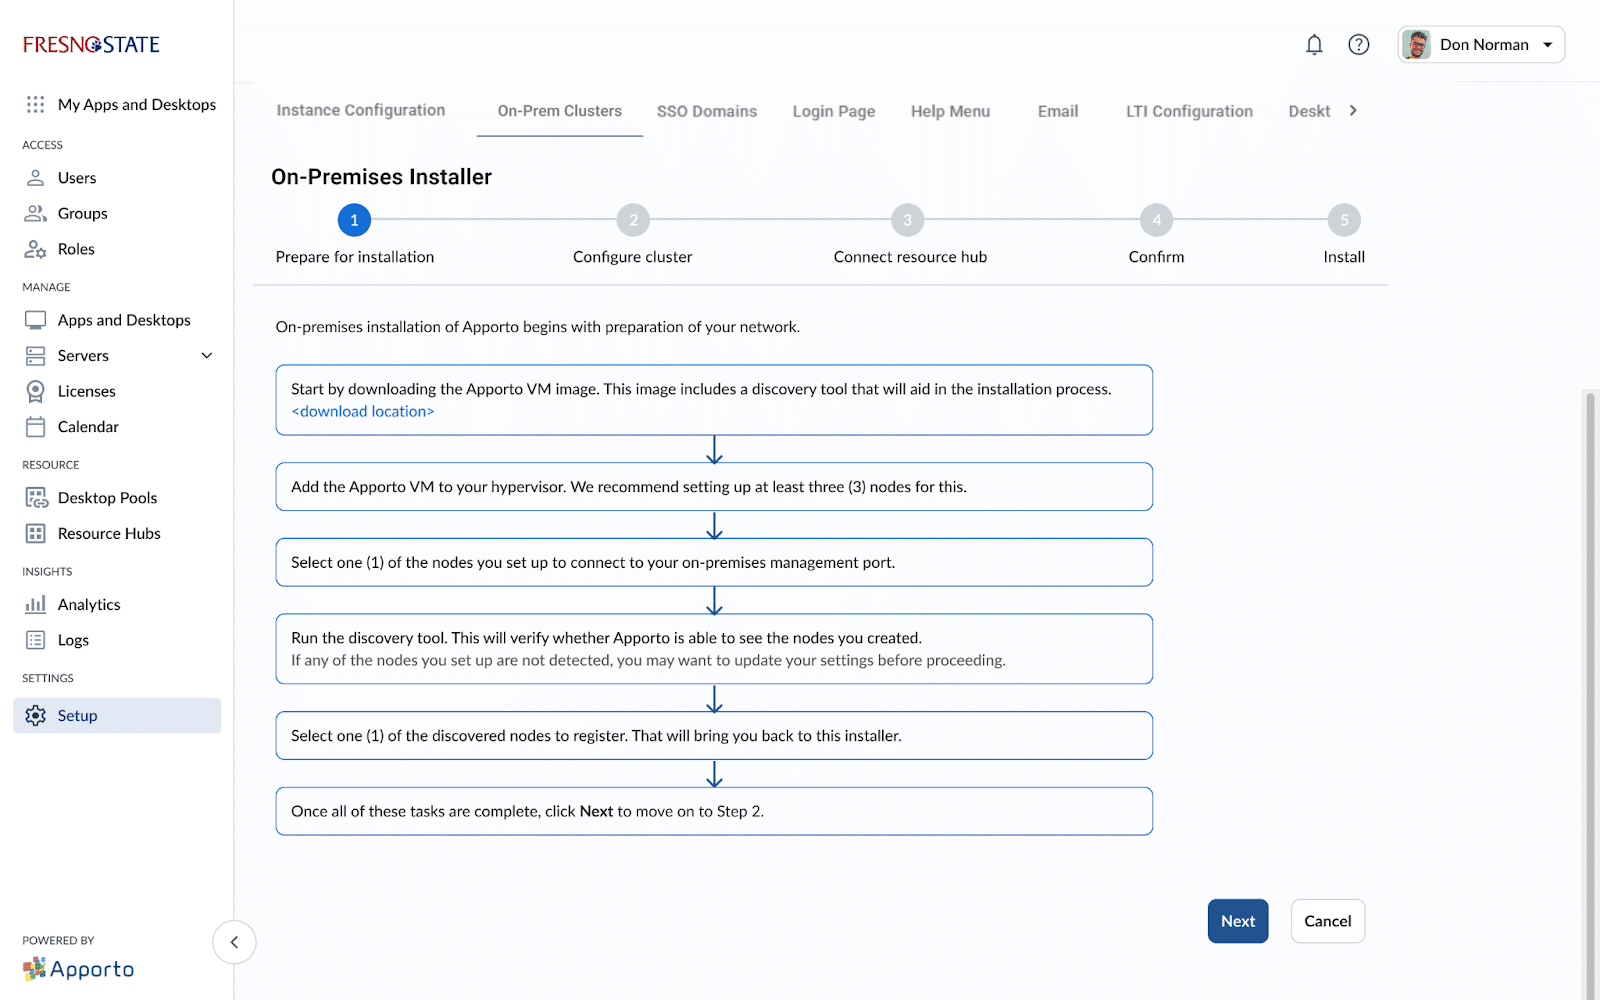Jump to step 2 Configure cluster

tap(633, 220)
